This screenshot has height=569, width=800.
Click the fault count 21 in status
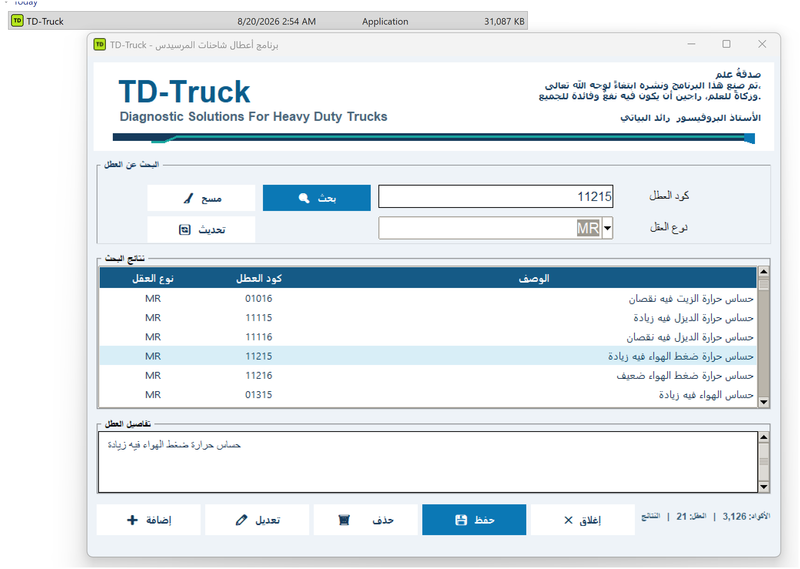pyautogui.click(x=682, y=516)
